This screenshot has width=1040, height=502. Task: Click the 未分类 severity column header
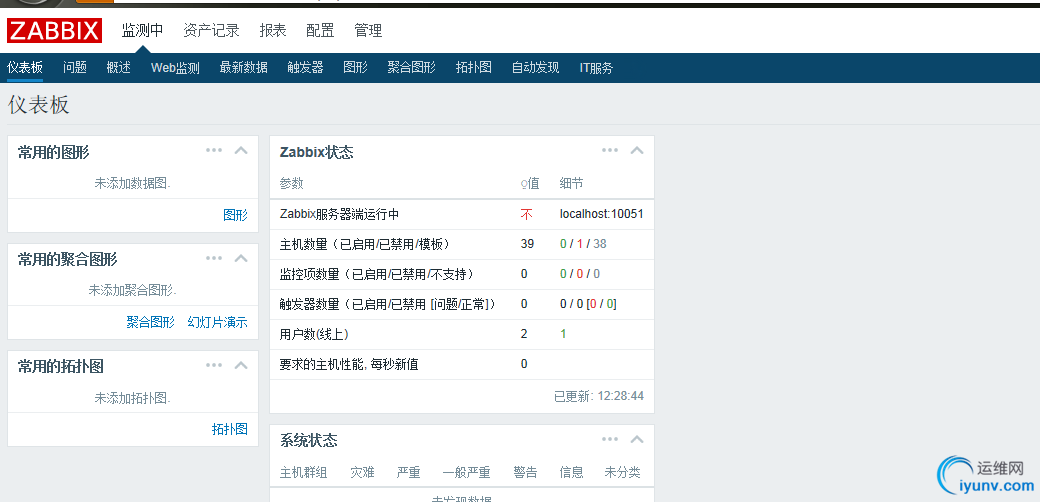pos(622,473)
